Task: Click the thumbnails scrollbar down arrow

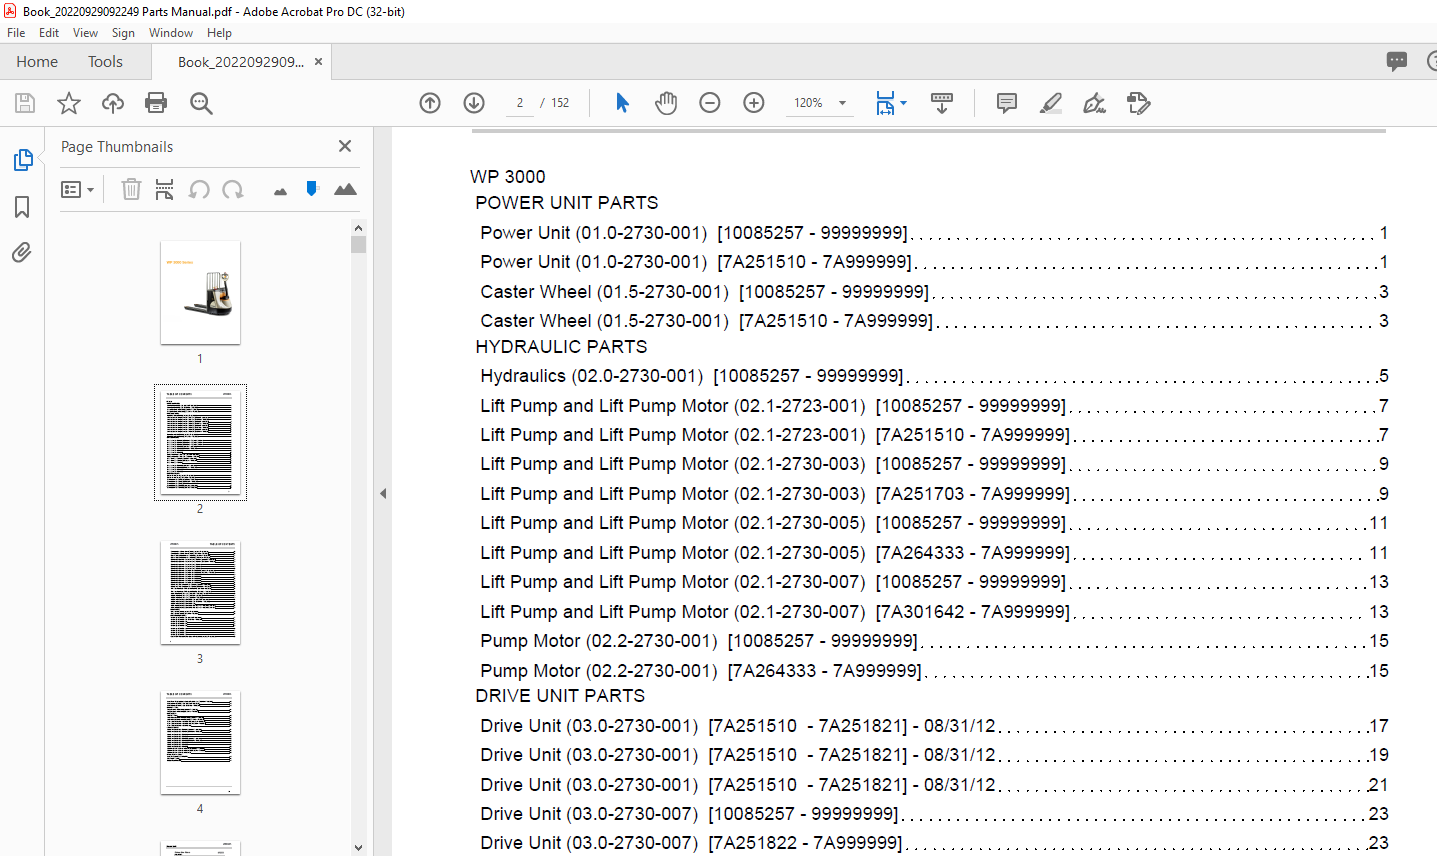Action: pyautogui.click(x=359, y=847)
